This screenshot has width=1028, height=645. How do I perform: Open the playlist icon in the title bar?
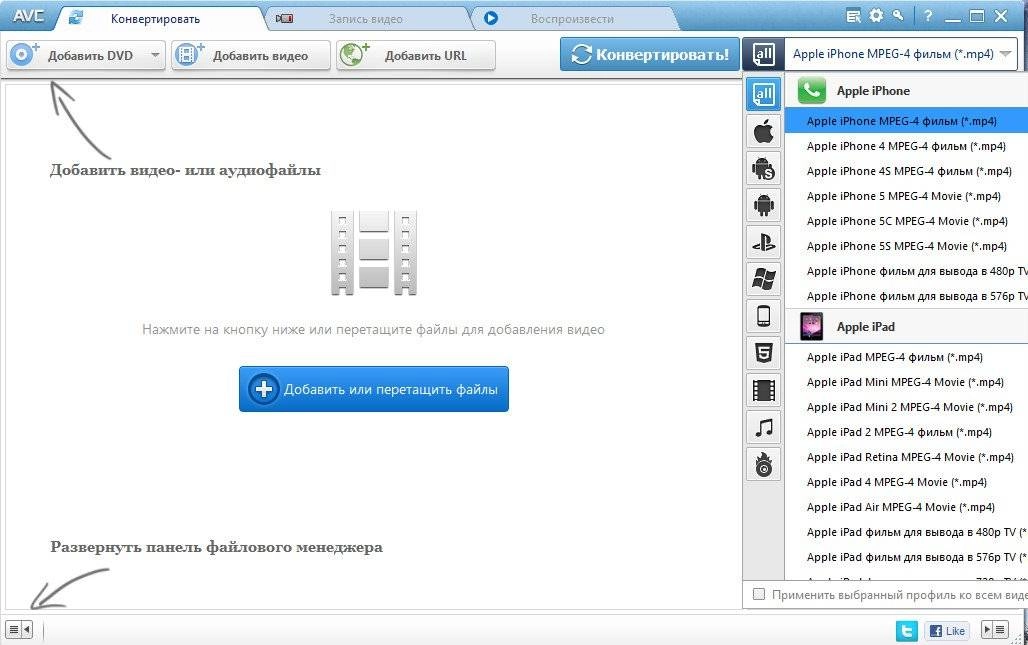pos(853,16)
